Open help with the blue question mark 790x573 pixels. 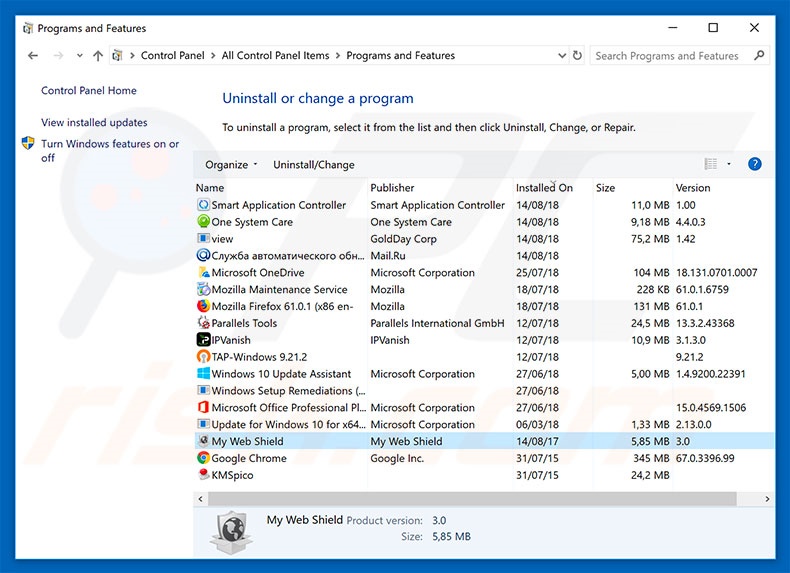[x=754, y=164]
